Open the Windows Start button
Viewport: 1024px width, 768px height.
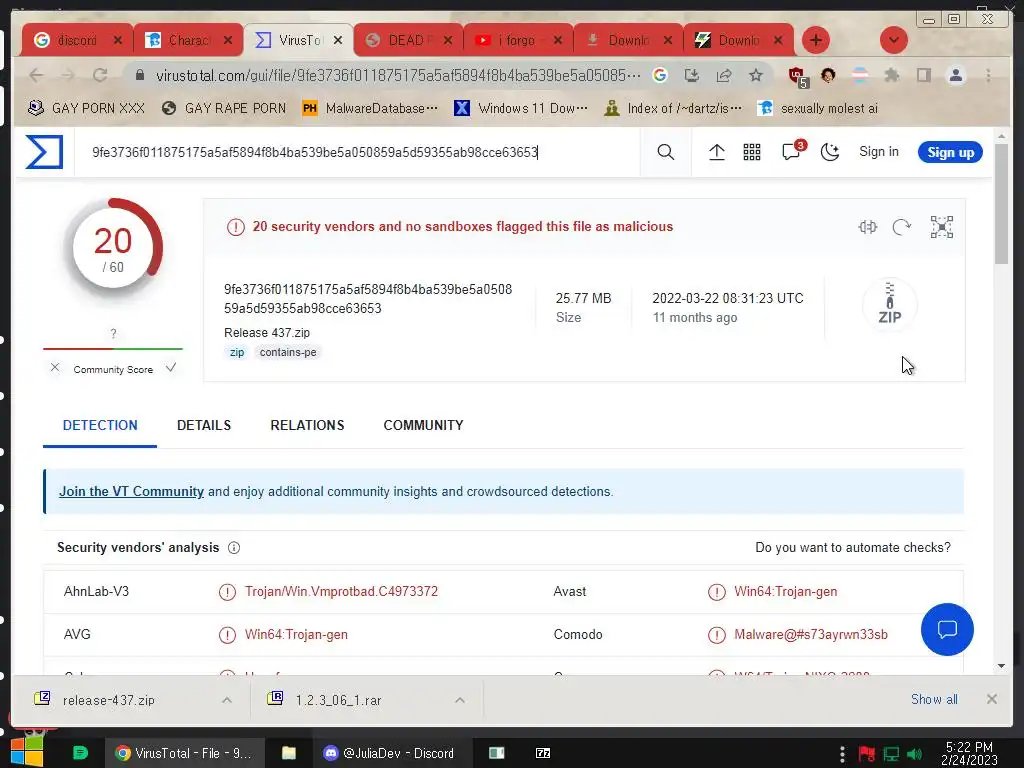[x=26, y=752]
